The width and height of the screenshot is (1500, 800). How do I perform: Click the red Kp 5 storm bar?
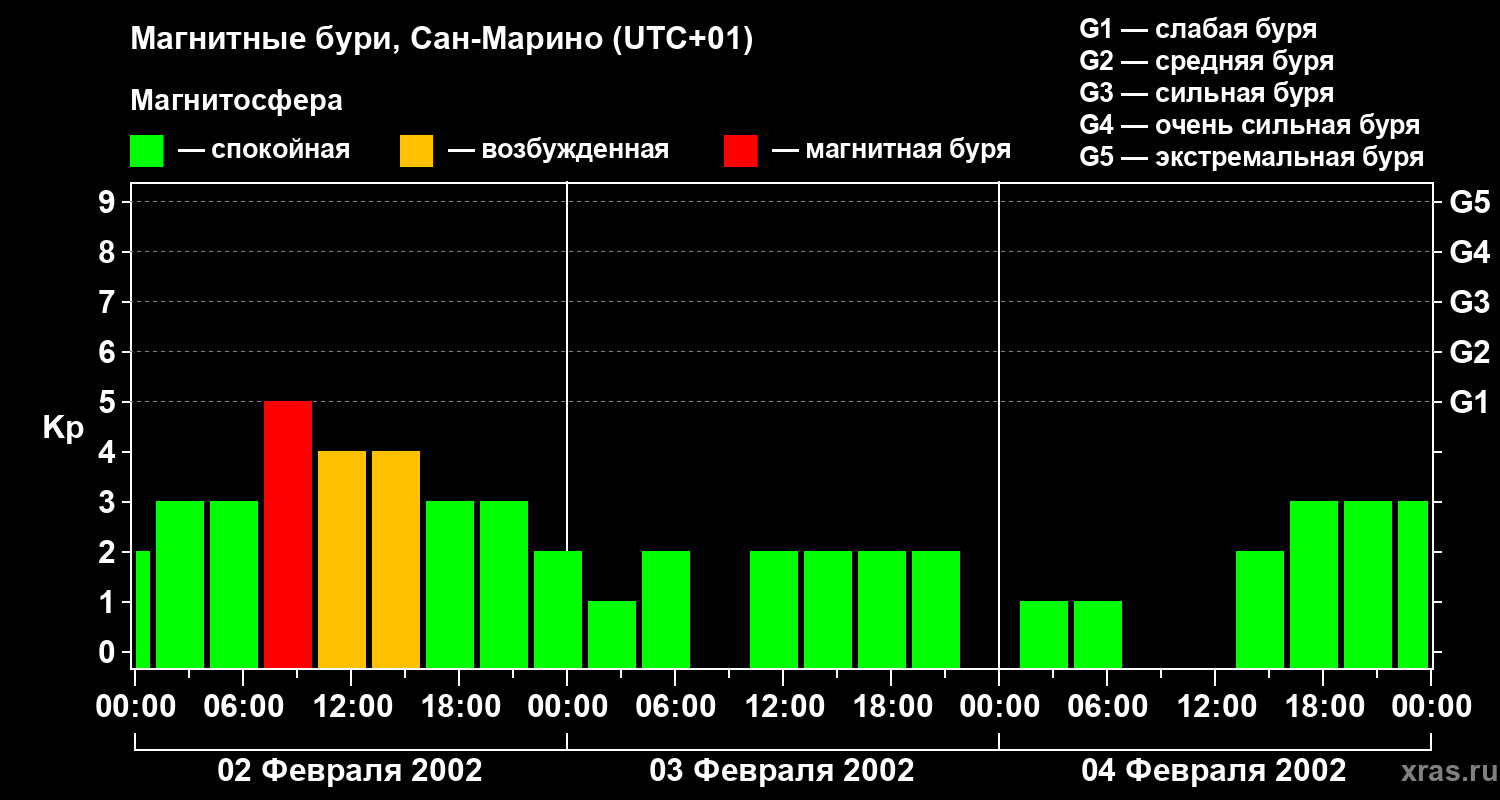[x=288, y=534]
